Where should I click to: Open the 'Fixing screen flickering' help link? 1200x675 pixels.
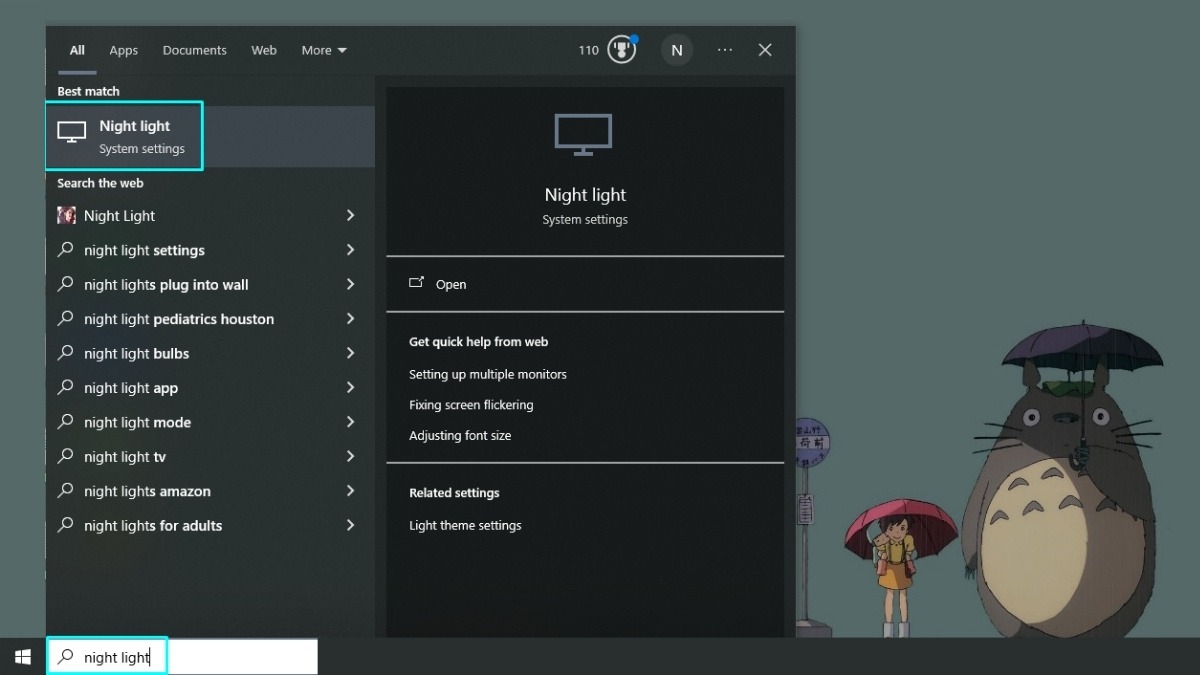(x=471, y=405)
